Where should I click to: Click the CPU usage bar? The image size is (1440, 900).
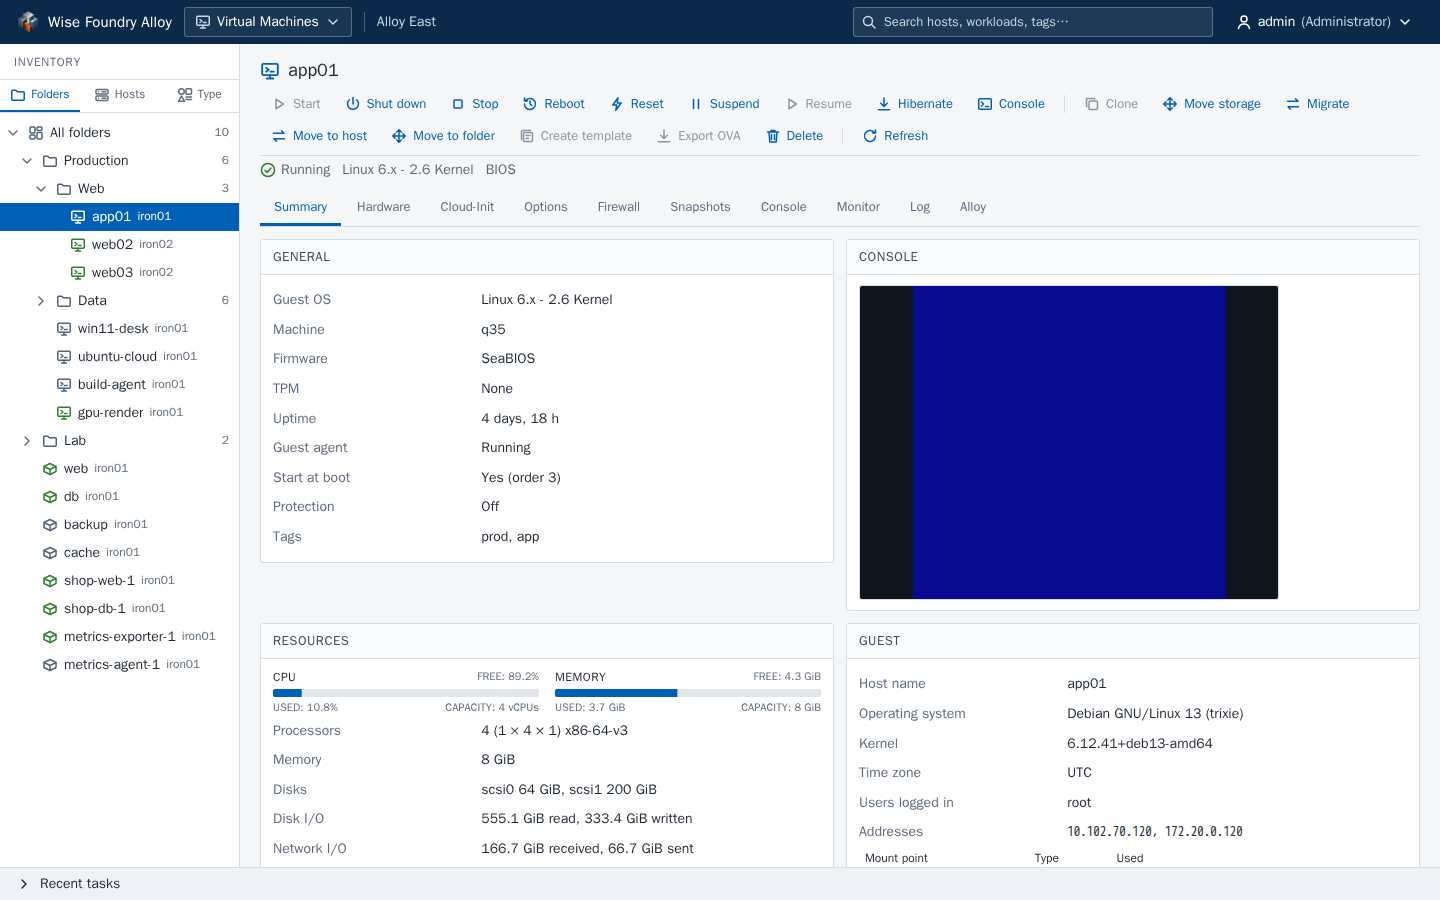(406, 693)
